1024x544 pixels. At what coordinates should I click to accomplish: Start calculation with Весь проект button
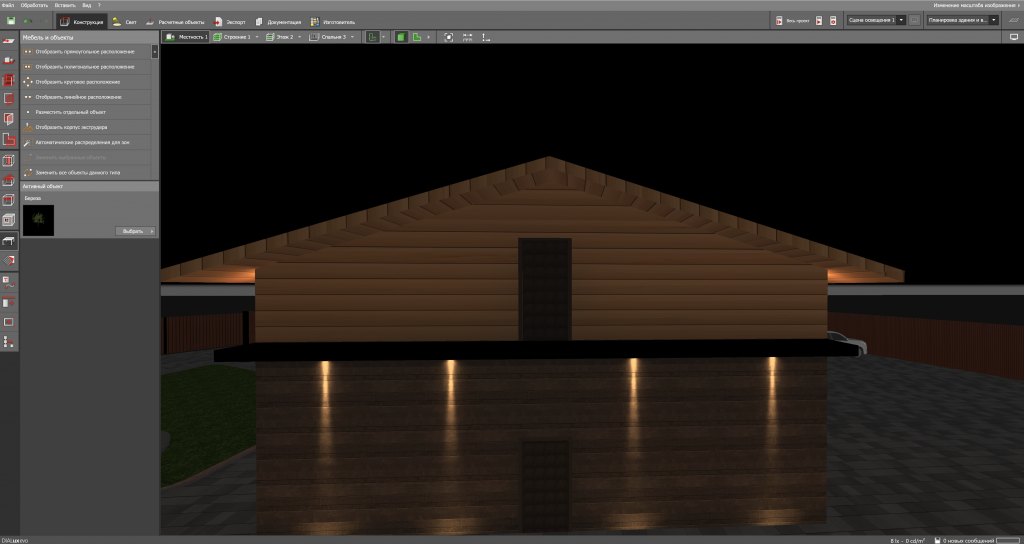[x=790, y=20]
